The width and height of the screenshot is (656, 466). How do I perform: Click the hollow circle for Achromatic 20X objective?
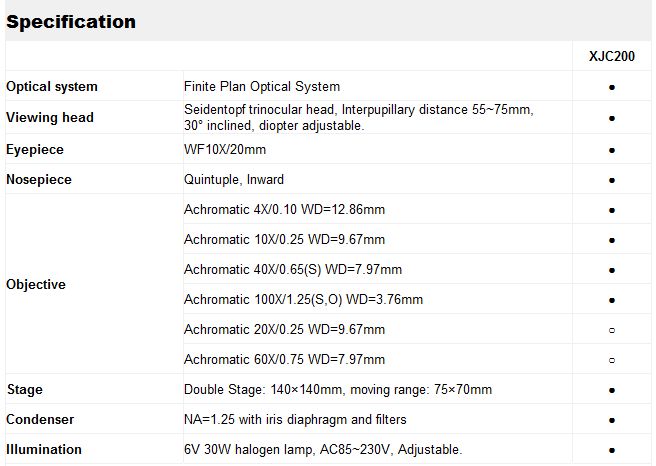(x=612, y=330)
